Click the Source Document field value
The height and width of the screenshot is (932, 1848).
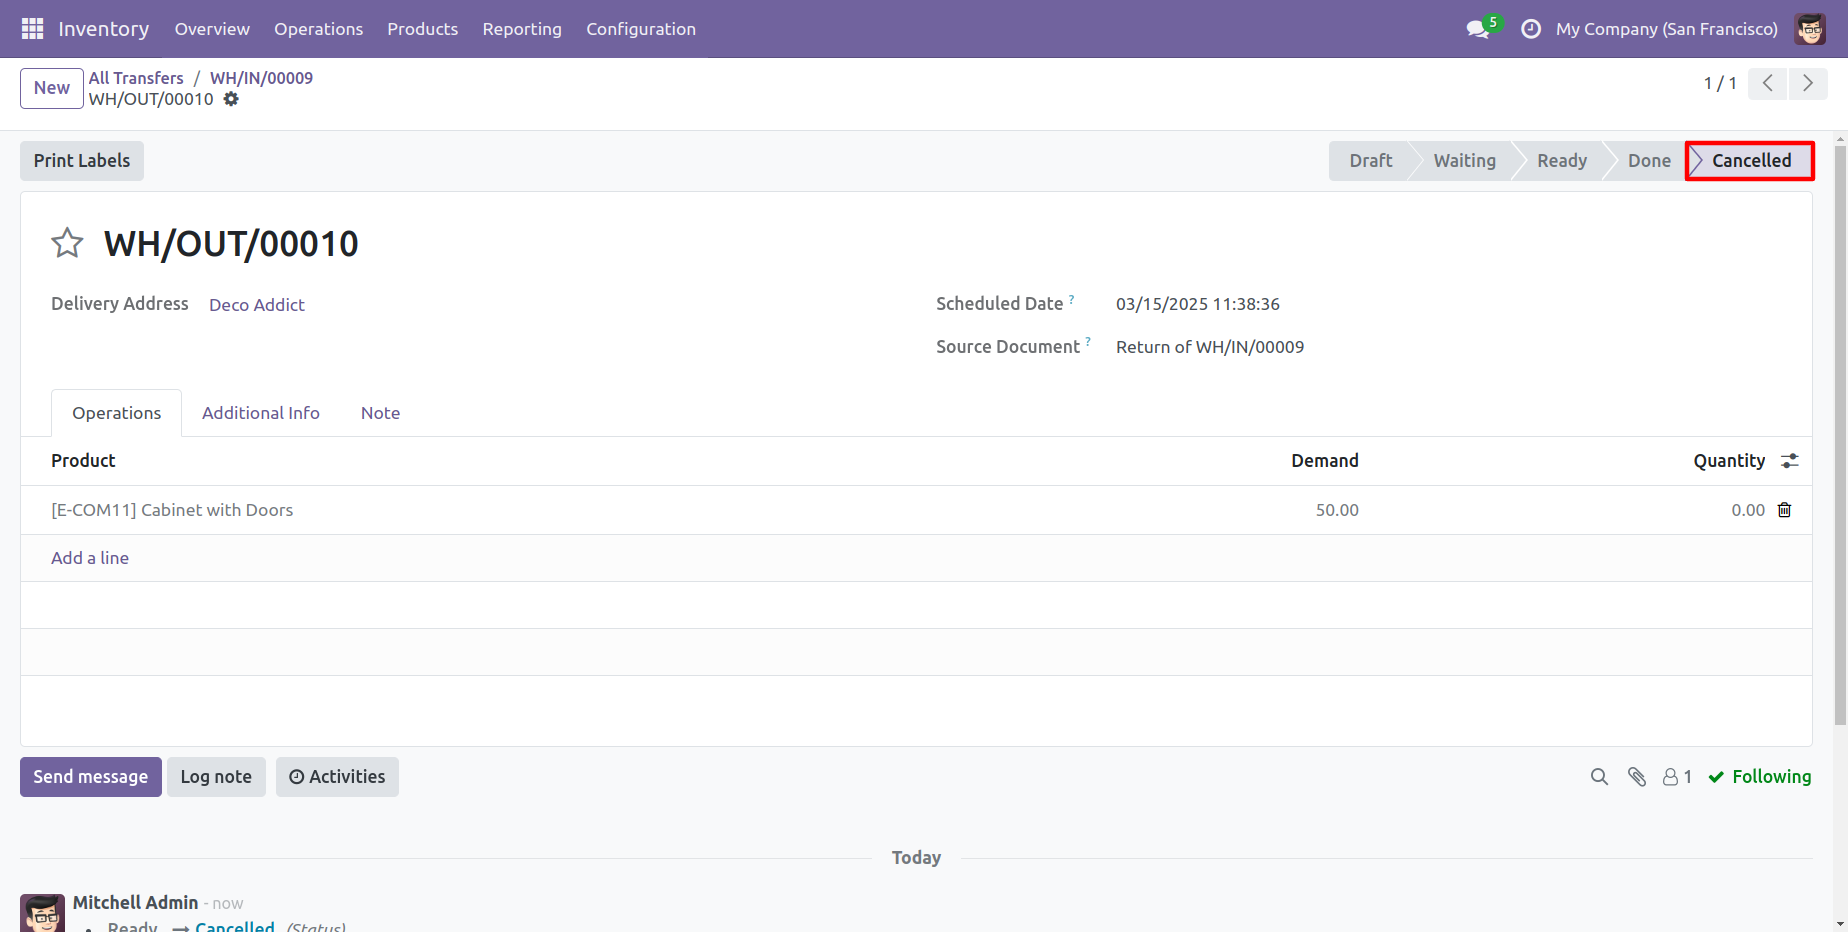click(x=1210, y=347)
